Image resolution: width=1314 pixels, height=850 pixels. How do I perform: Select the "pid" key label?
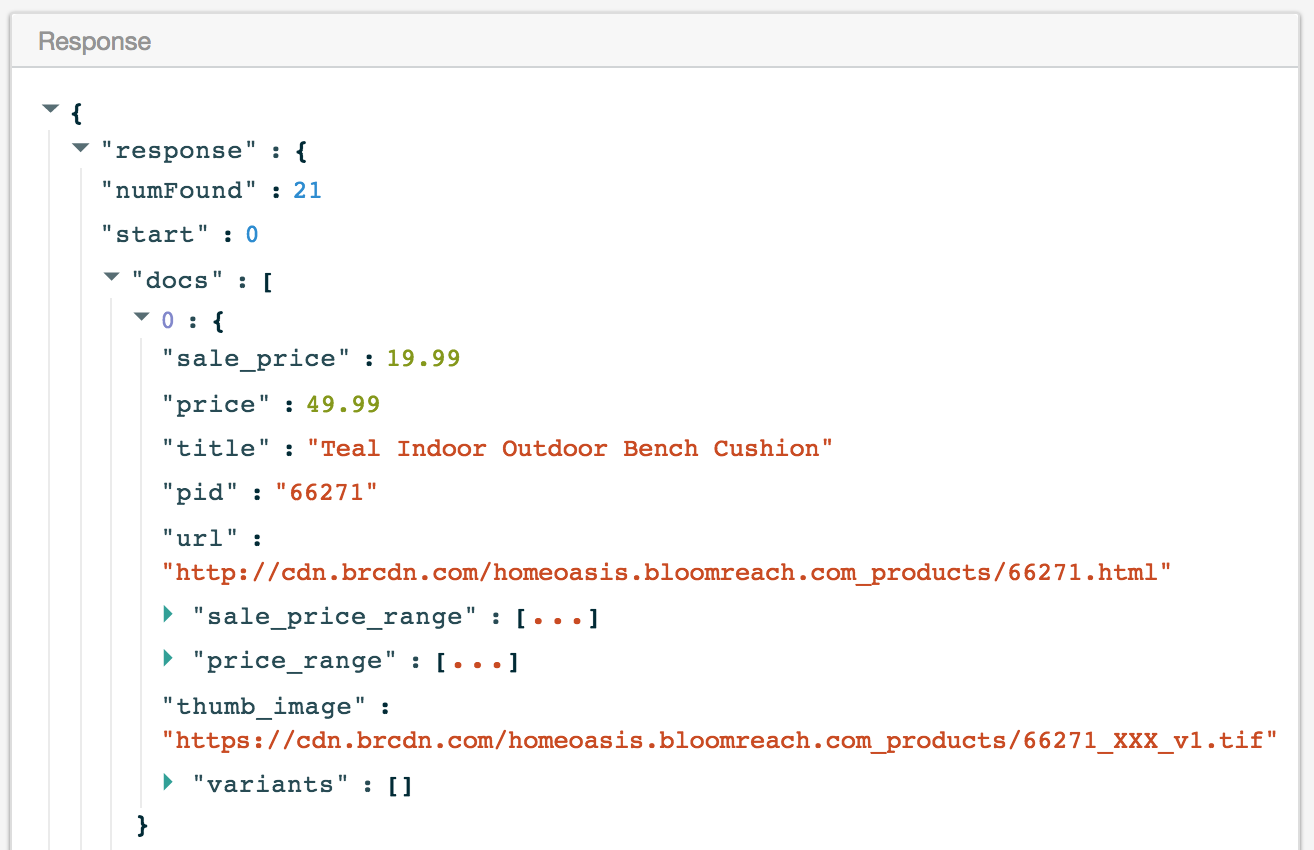point(202,493)
